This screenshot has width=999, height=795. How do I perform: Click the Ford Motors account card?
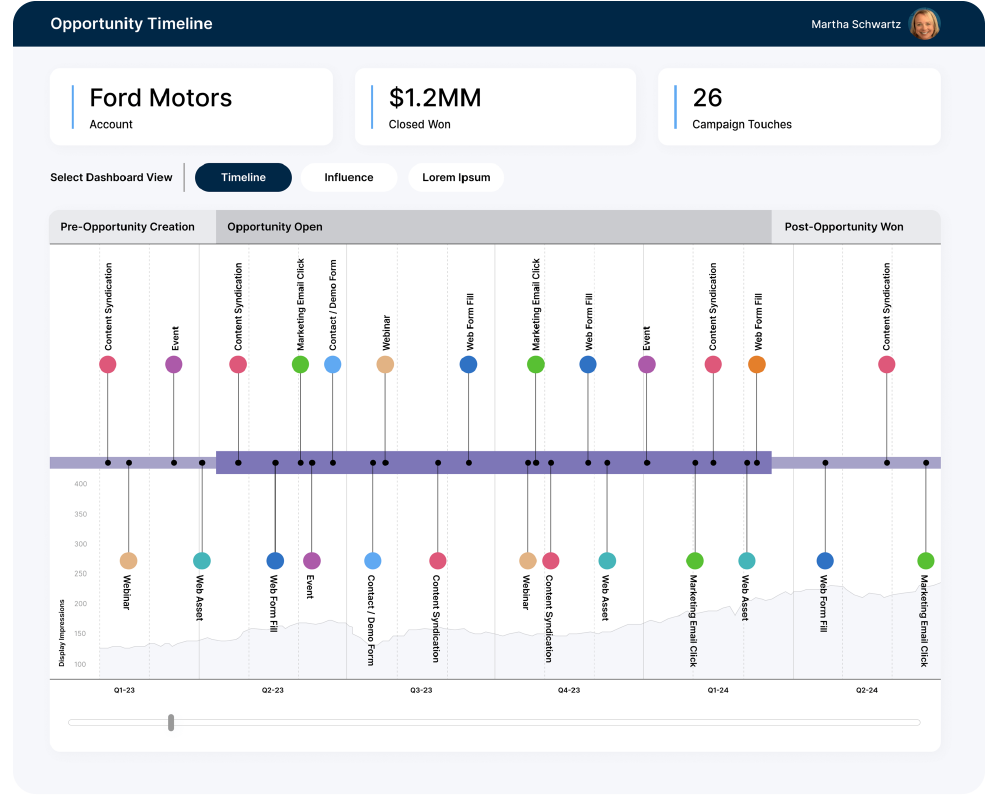coord(191,107)
